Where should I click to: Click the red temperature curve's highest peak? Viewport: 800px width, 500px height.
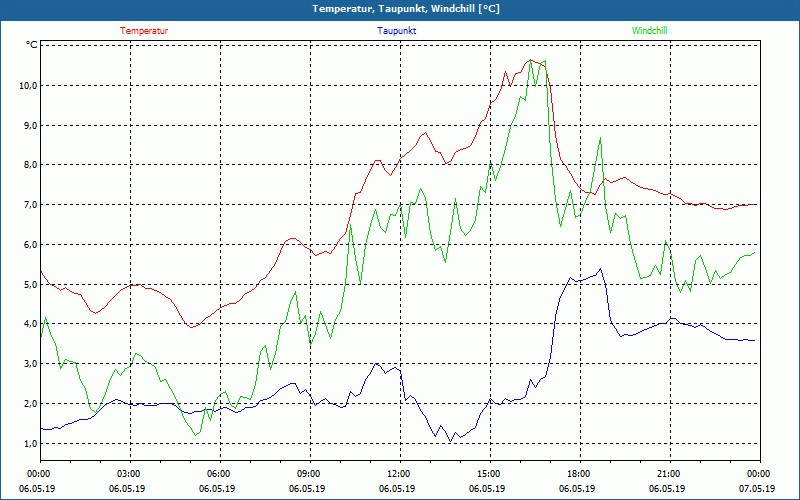531,60
